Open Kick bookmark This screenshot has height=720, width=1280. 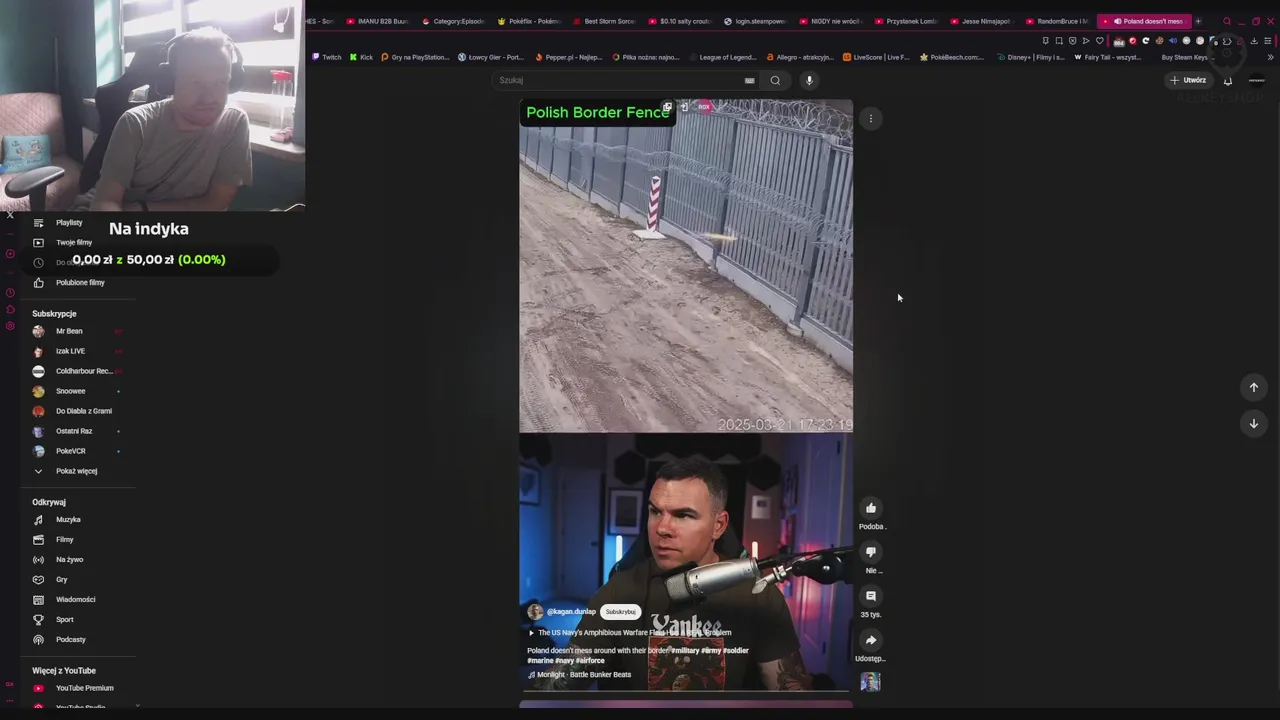click(361, 57)
